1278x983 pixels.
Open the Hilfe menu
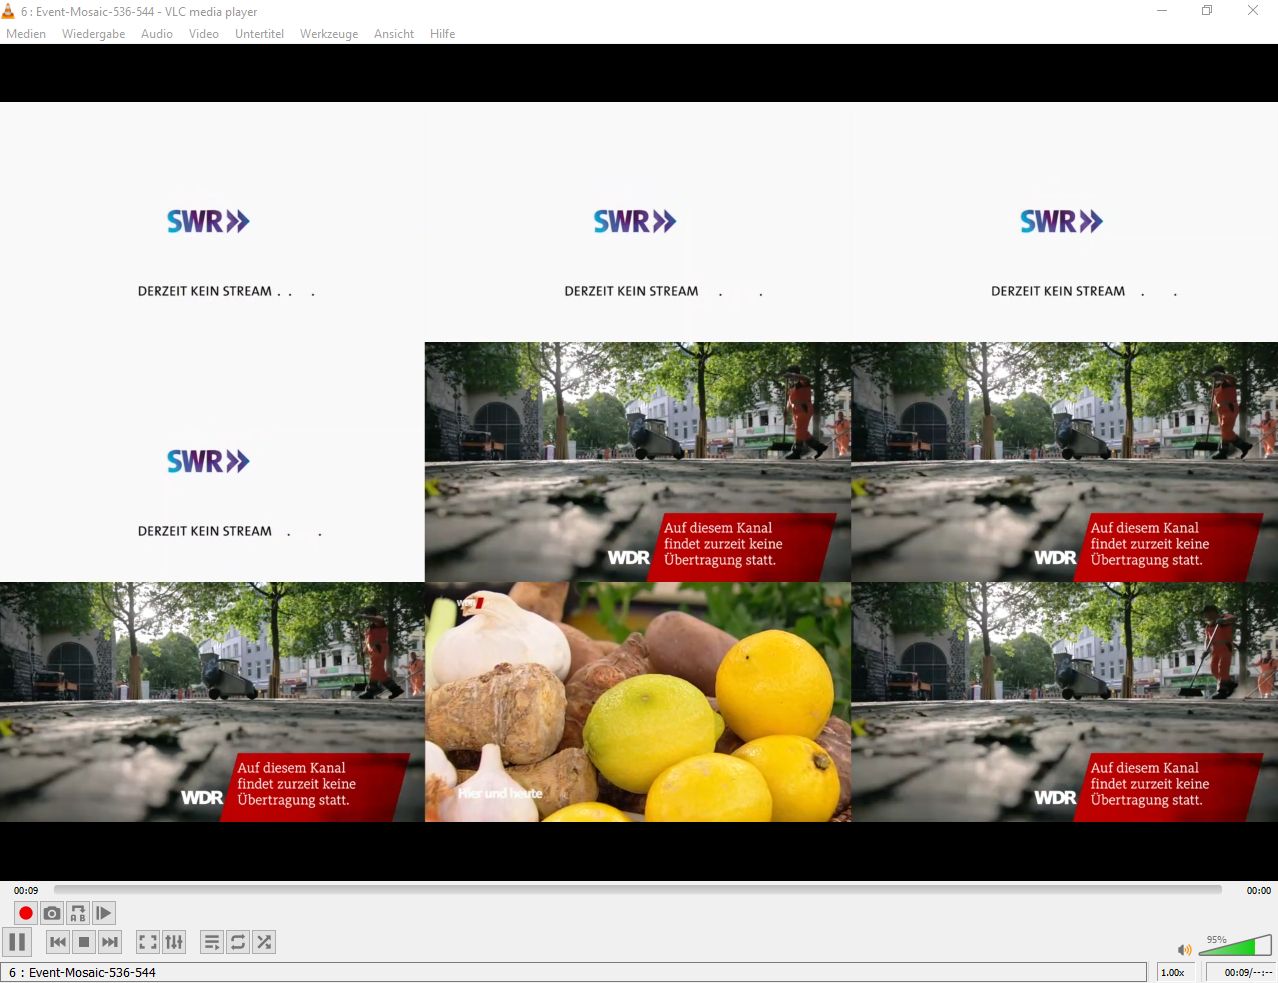[x=443, y=34]
